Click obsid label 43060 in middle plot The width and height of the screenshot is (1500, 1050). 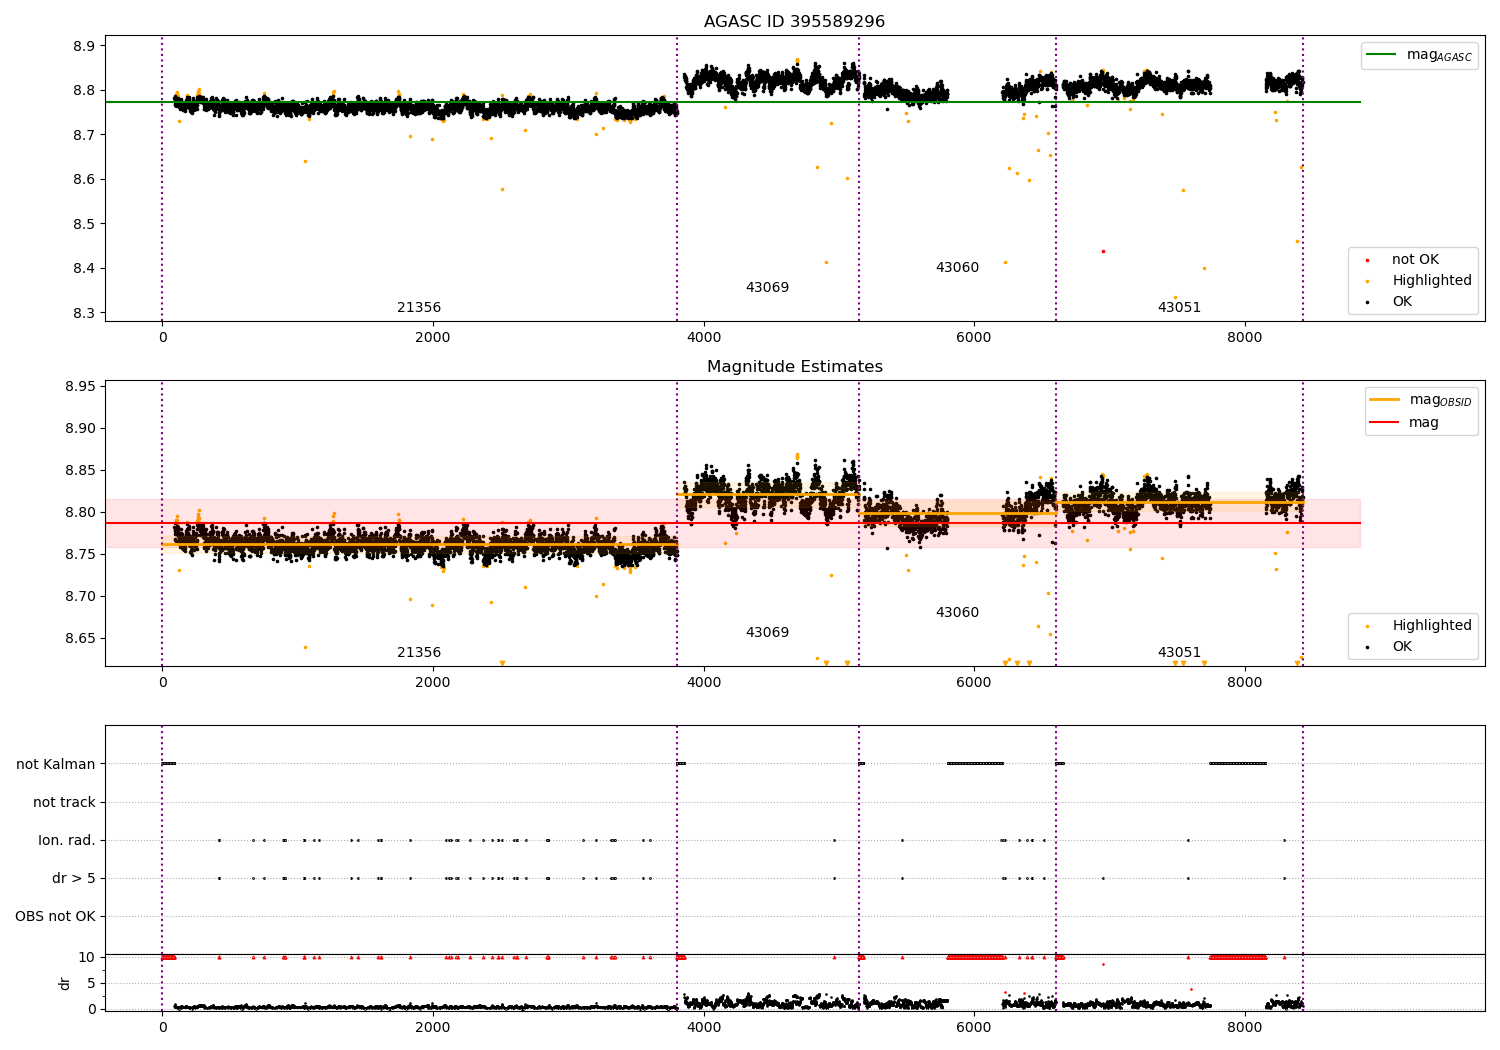point(957,613)
